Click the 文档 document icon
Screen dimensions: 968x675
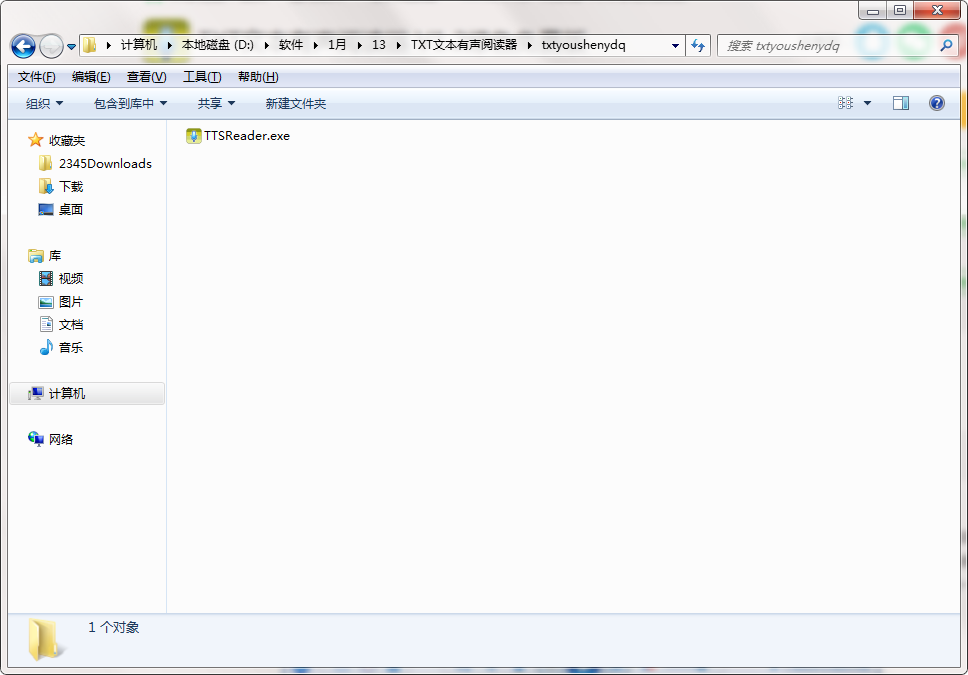pyautogui.click(x=46, y=324)
